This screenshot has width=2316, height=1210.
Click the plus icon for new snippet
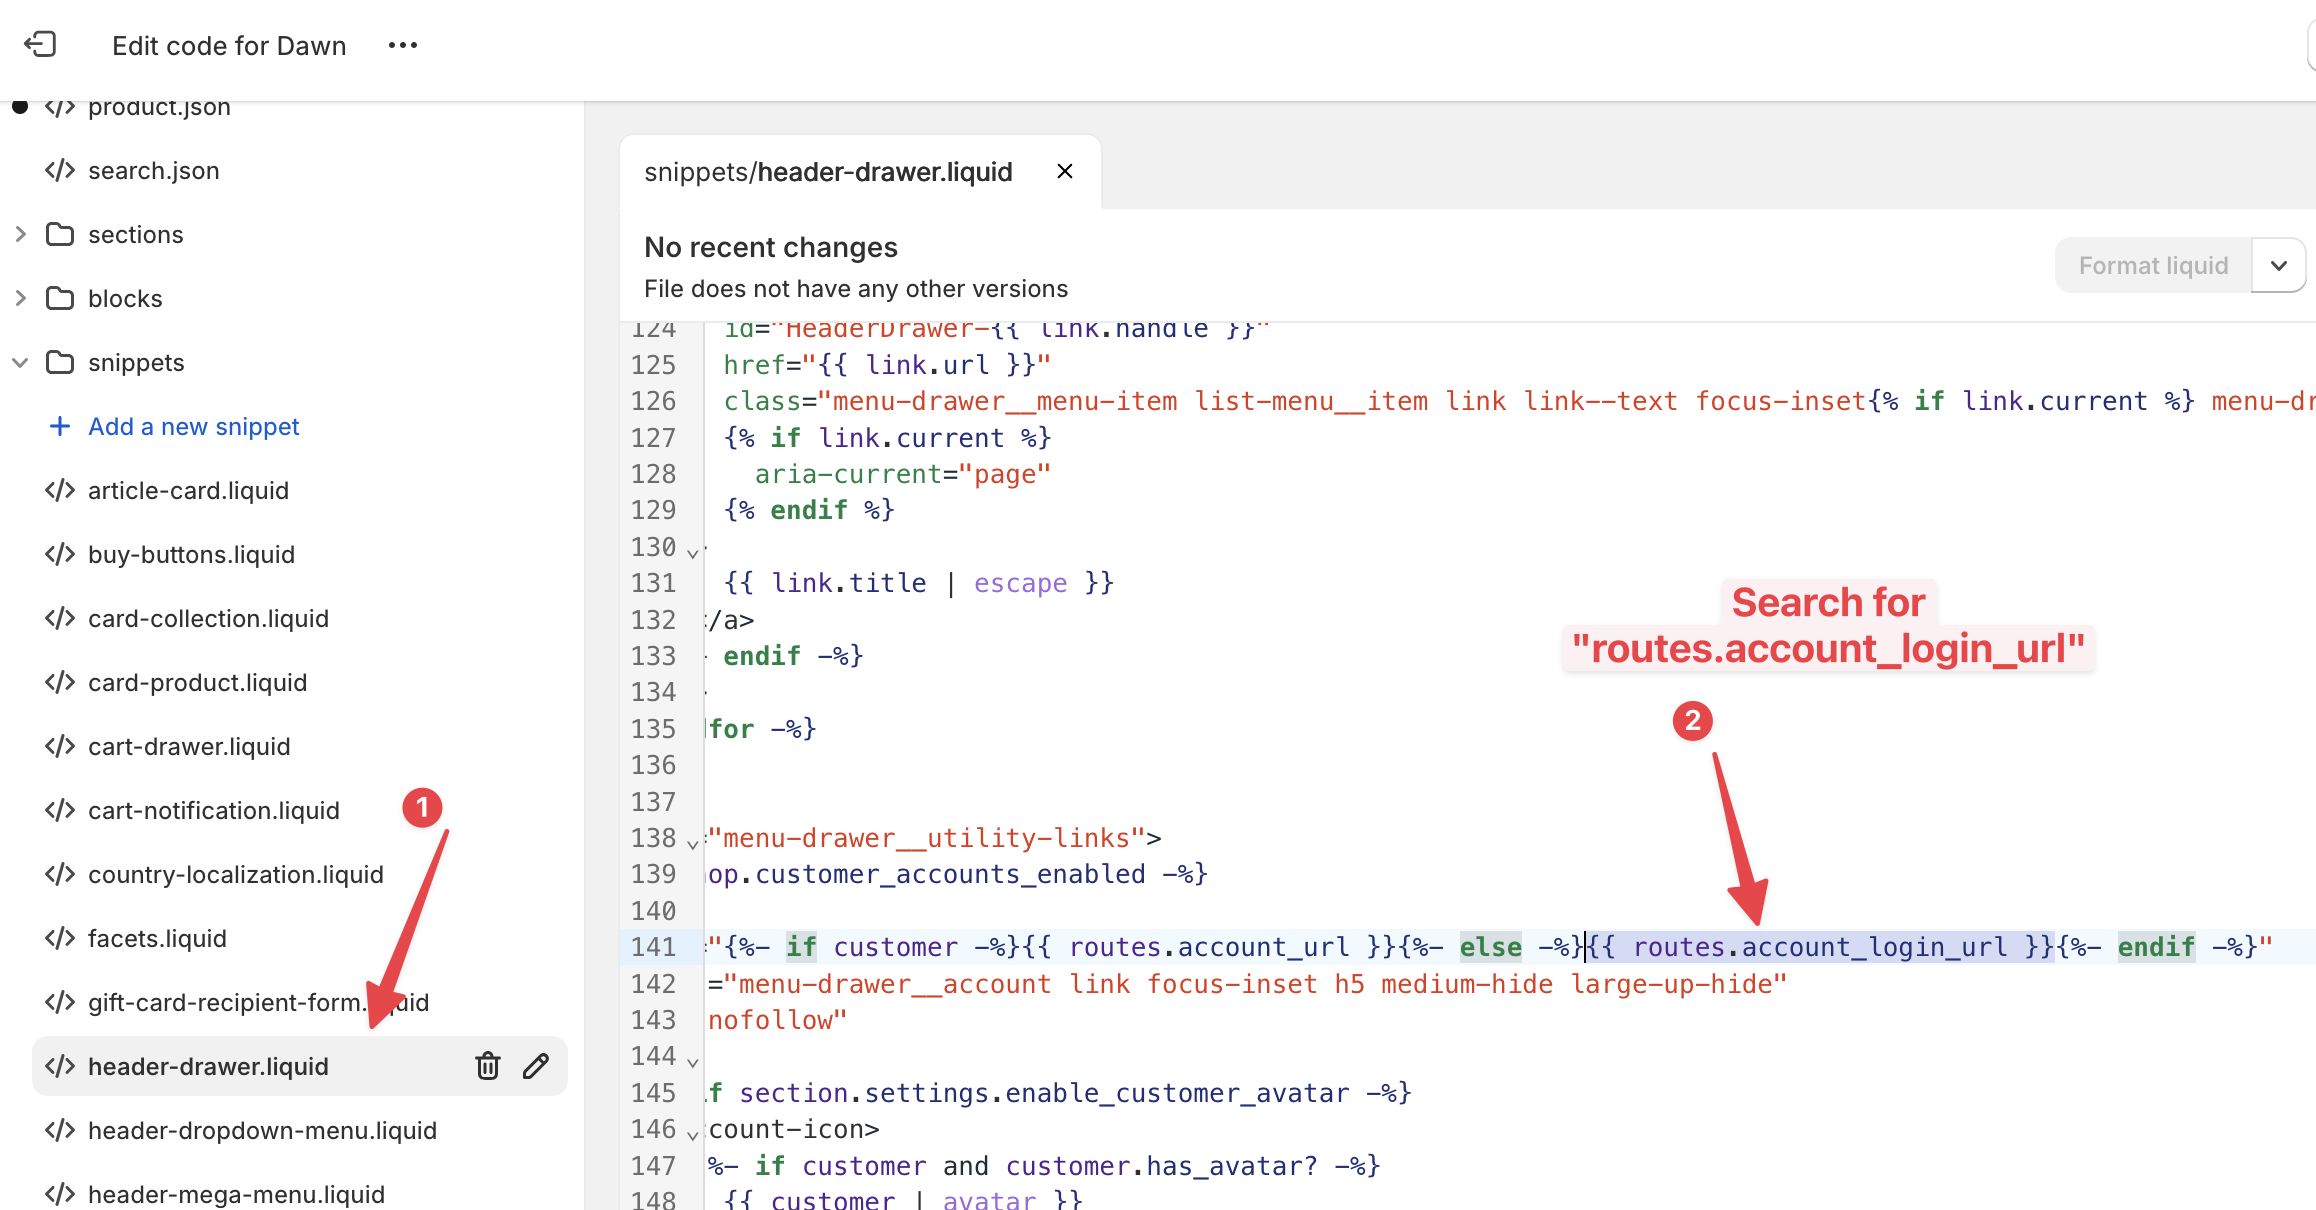click(60, 426)
